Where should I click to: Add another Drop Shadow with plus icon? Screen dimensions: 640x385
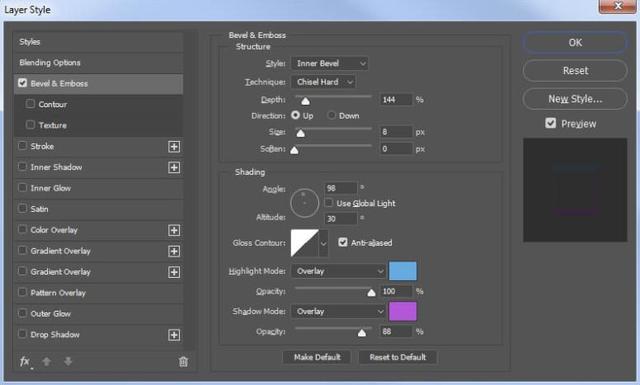pyautogui.click(x=174, y=335)
